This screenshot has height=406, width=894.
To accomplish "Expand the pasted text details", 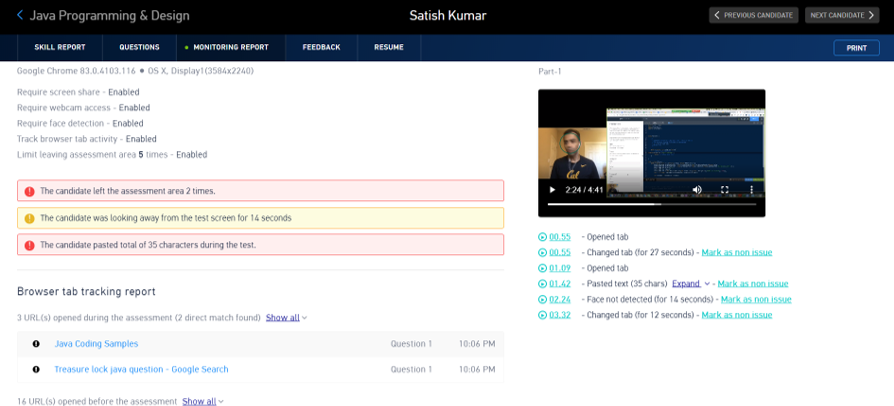I will pos(689,284).
